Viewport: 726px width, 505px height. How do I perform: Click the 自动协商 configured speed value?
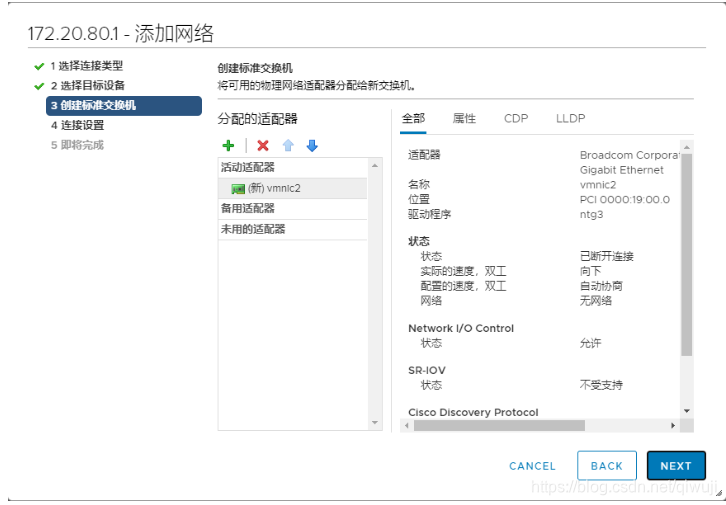(x=601, y=286)
